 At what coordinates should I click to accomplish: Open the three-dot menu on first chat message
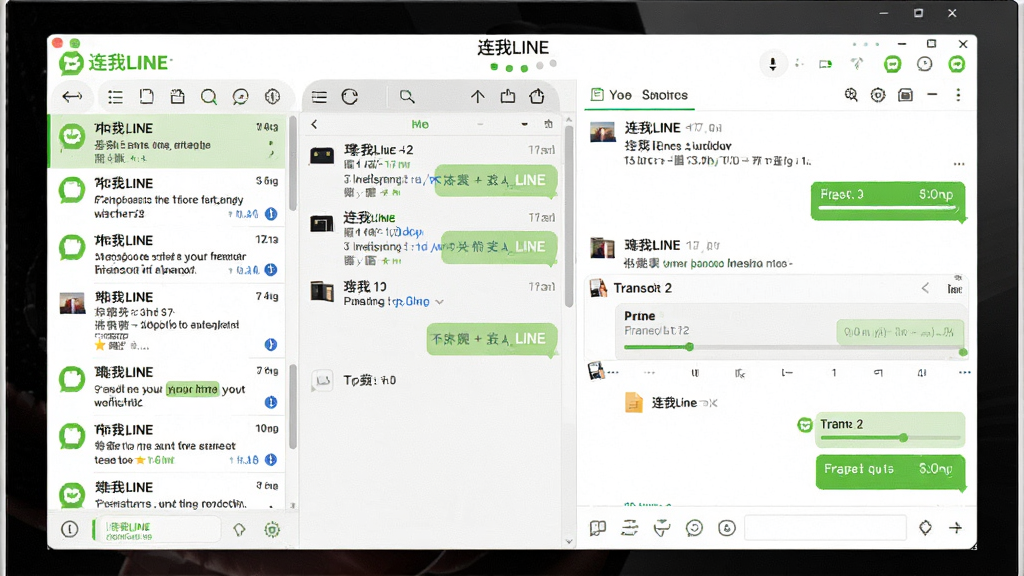(x=959, y=165)
